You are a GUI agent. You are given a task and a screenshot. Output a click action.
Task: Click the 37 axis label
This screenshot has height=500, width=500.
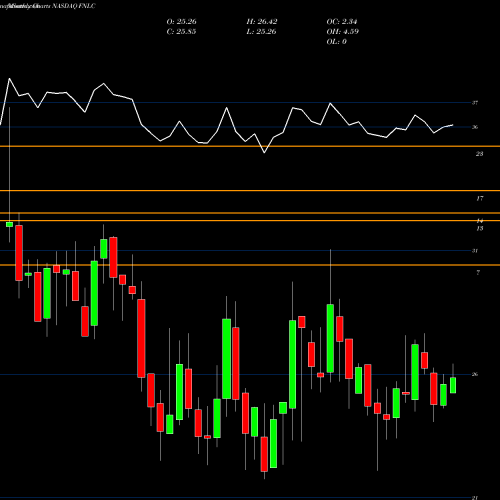pyautogui.click(x=475, y=103)
